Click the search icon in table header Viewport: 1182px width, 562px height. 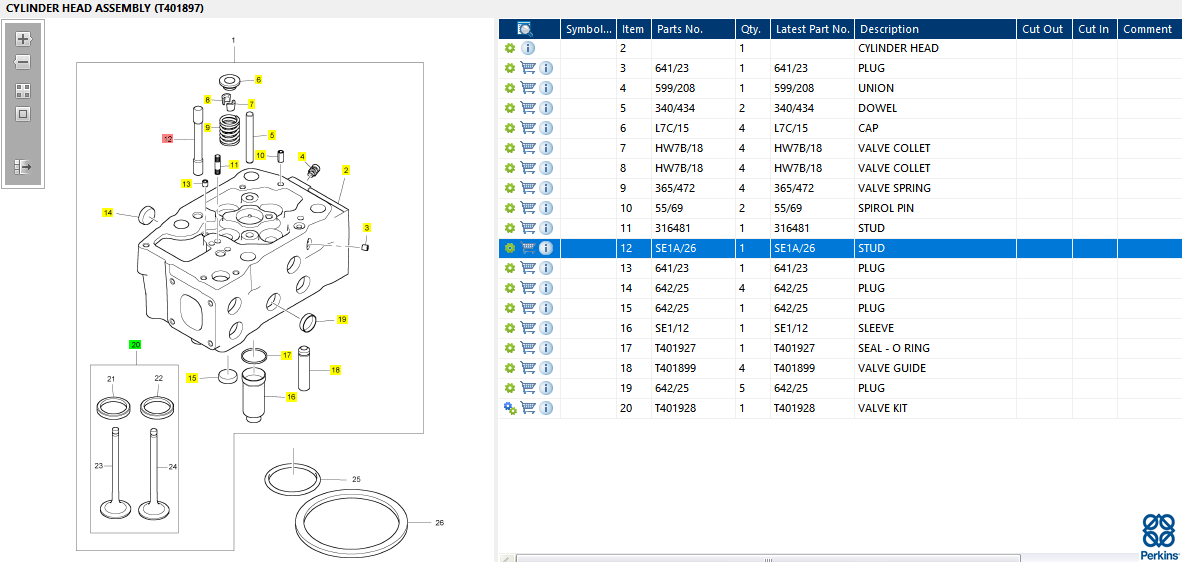[525, 29]
